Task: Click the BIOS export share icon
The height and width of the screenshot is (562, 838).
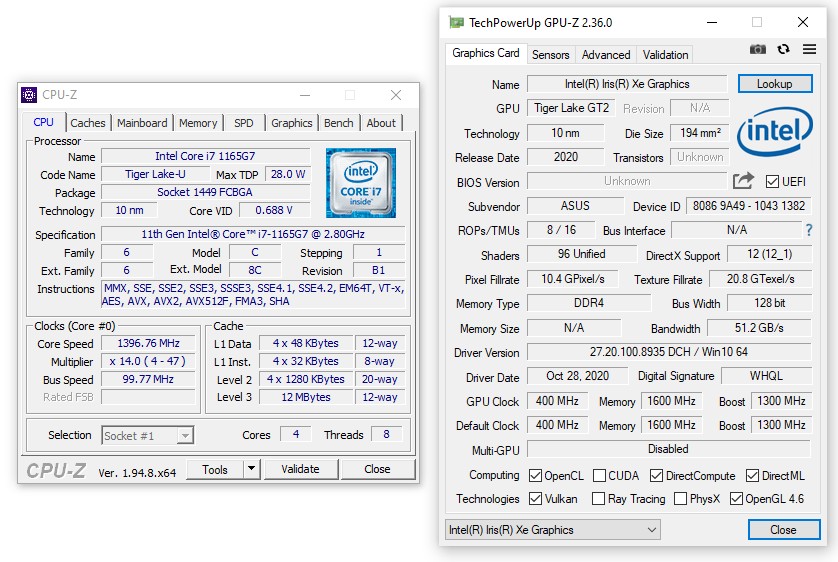Action: tap(743, 181)
